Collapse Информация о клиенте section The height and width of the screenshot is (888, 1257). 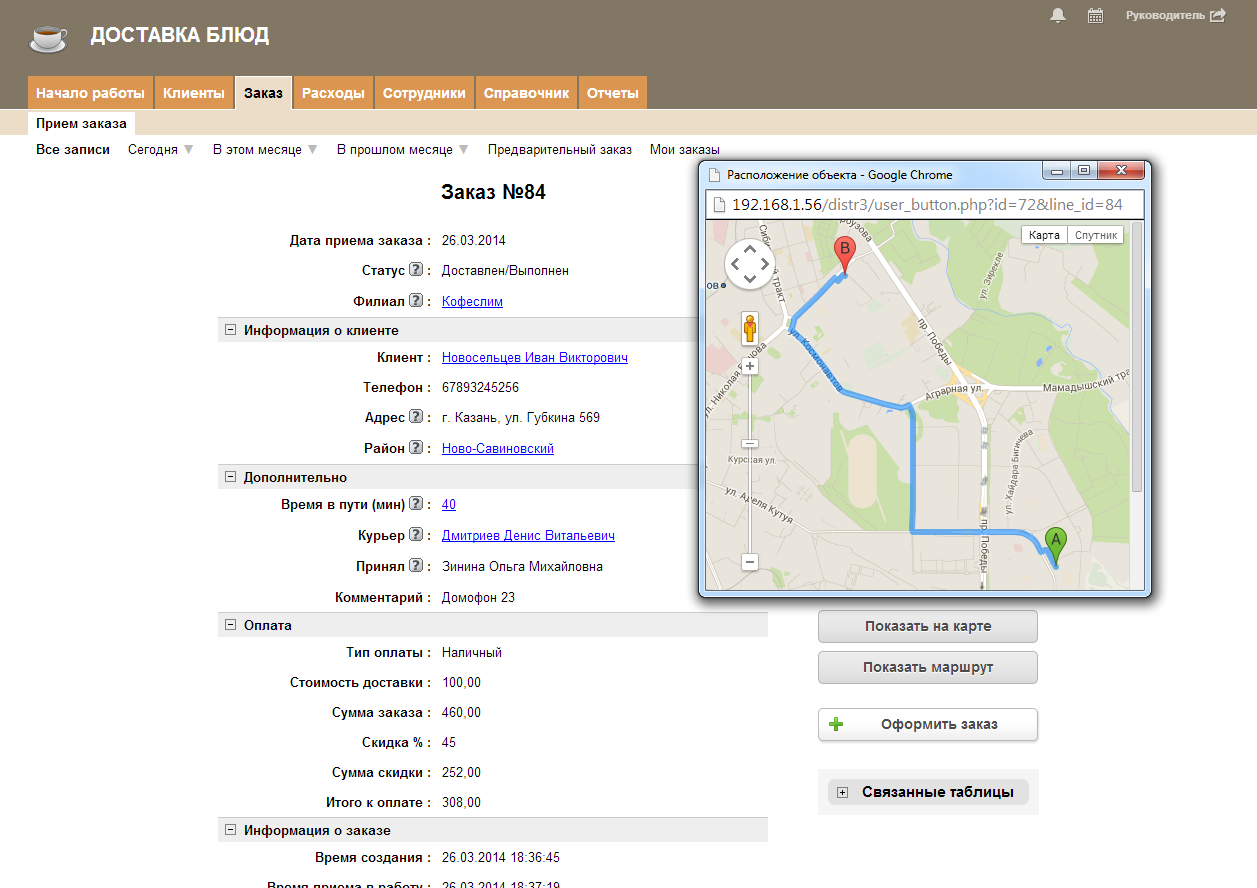tap(230, 330)
